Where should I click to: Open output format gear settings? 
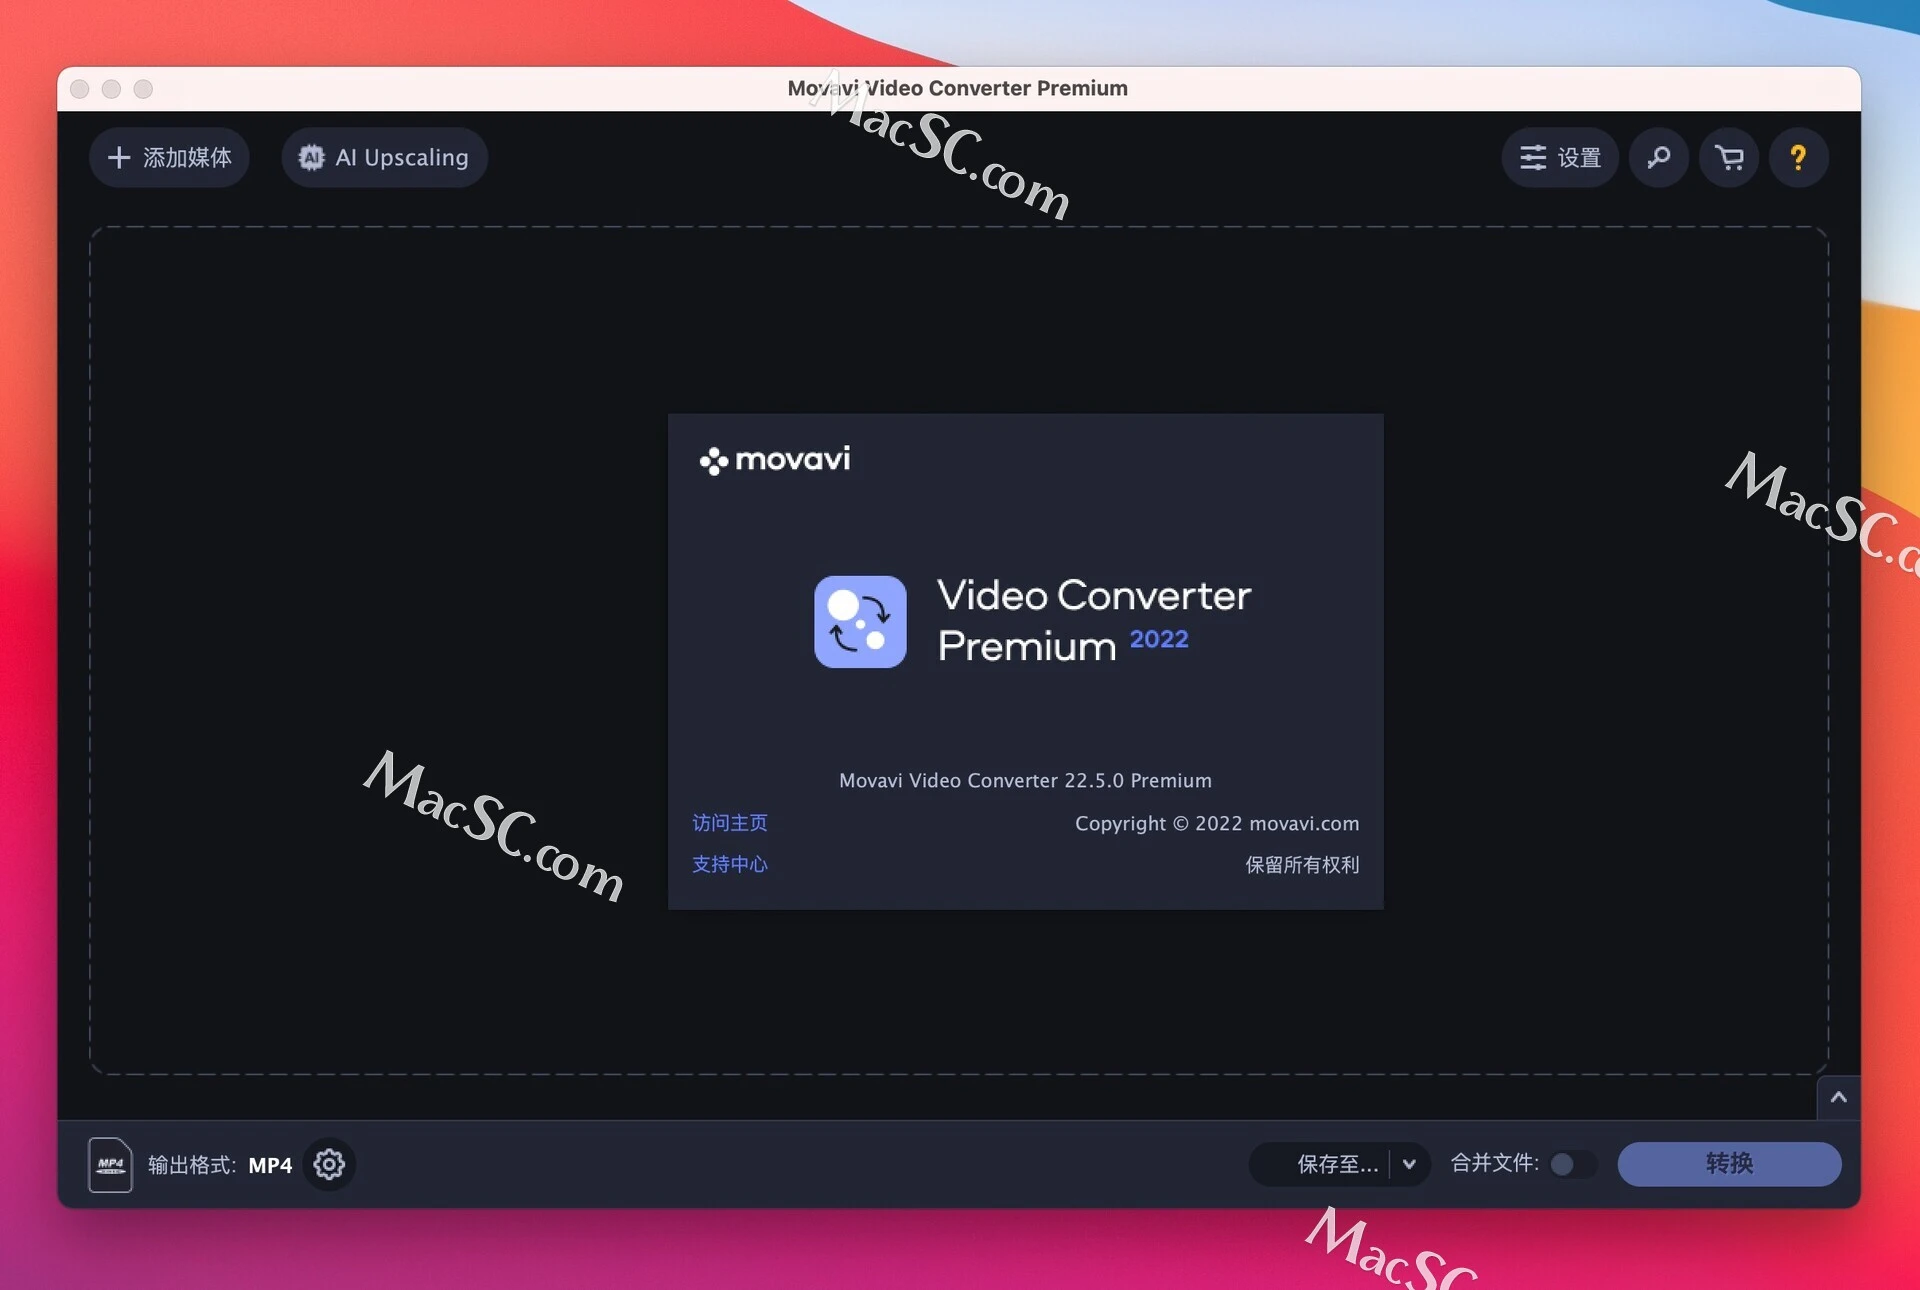(329, 1164)
